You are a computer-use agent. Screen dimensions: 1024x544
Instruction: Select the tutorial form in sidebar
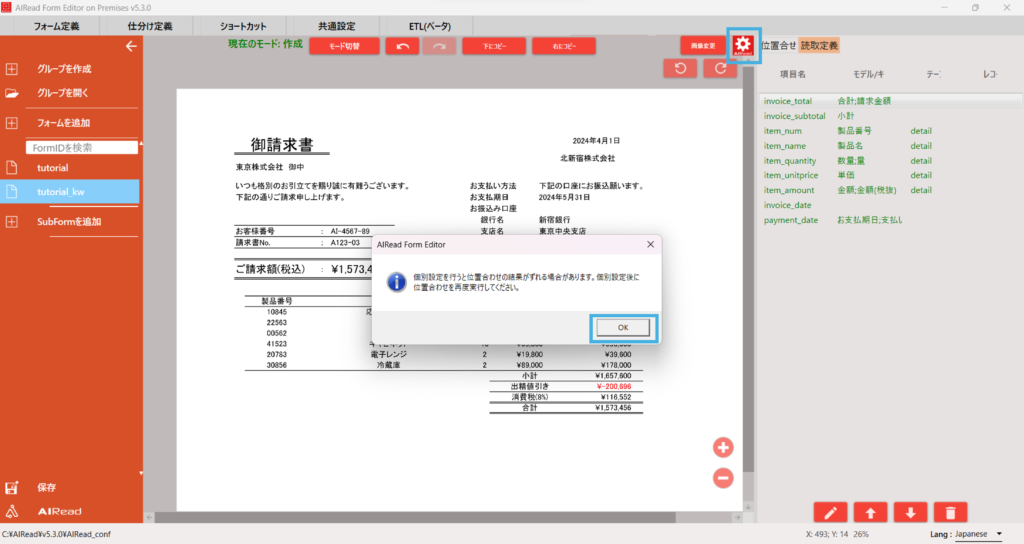(53, 168)
